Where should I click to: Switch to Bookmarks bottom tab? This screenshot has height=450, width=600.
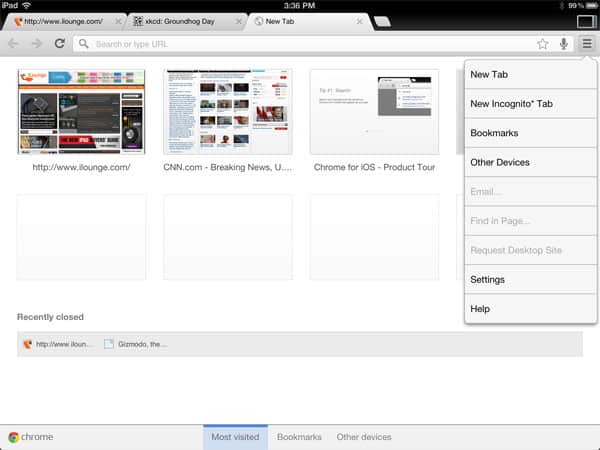click(x=299, y=437)
